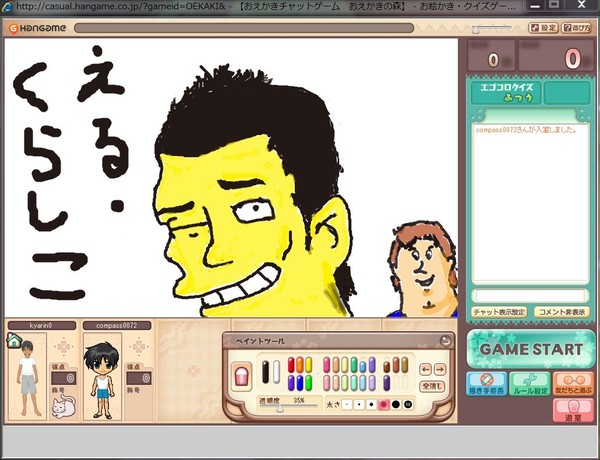600x460 pixels.
Task: Adjust the 透明度 transparency slider handle
Action: (x=280, y=409)
